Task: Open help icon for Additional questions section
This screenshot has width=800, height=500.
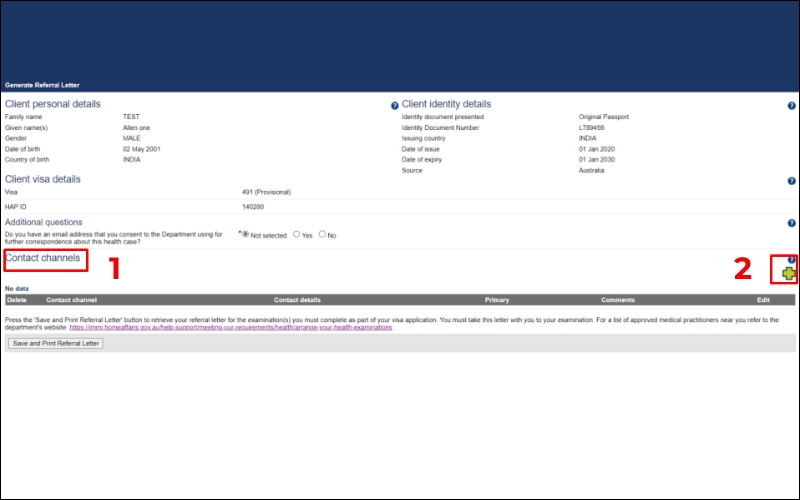Action: (791, 223)
